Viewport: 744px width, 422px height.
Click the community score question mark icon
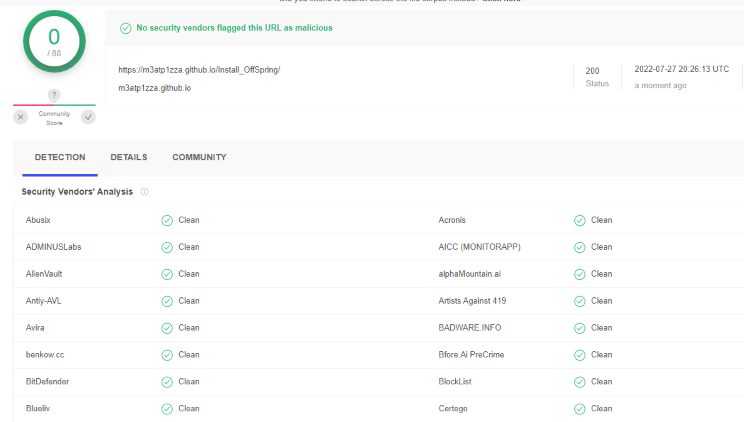click(x=54, y=94)
